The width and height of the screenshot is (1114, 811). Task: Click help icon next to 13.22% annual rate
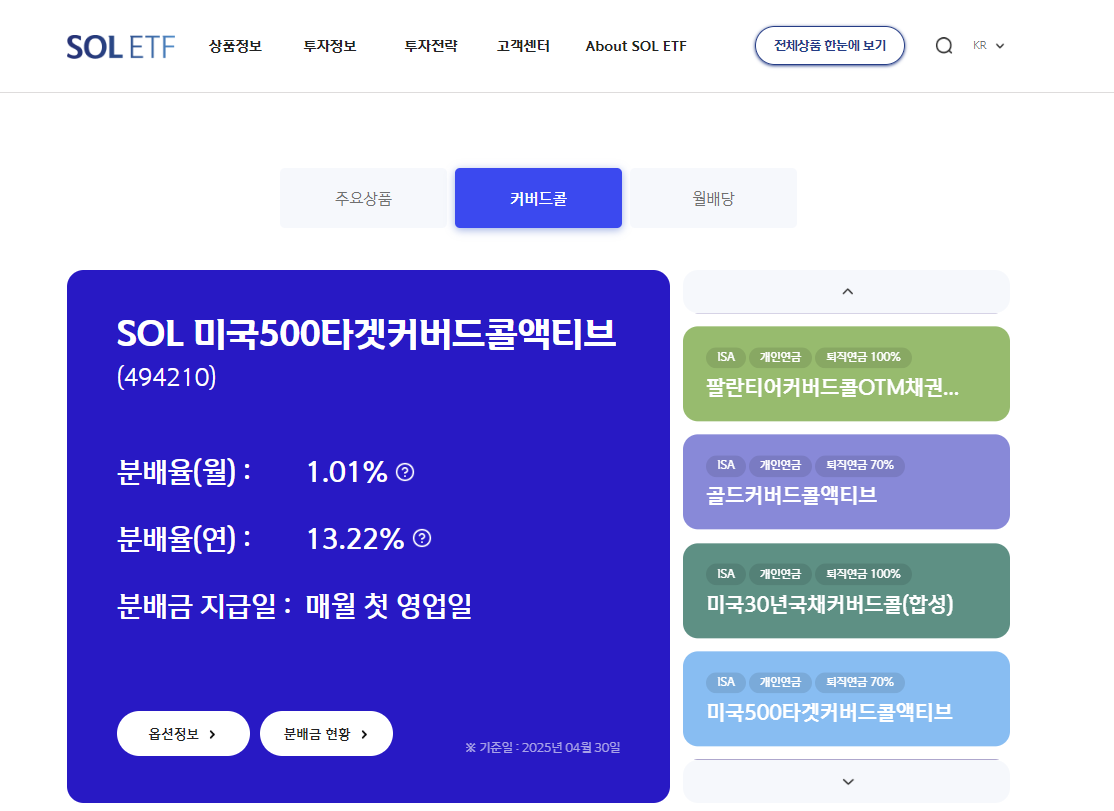pyautogui.click(x=422, y=539)
